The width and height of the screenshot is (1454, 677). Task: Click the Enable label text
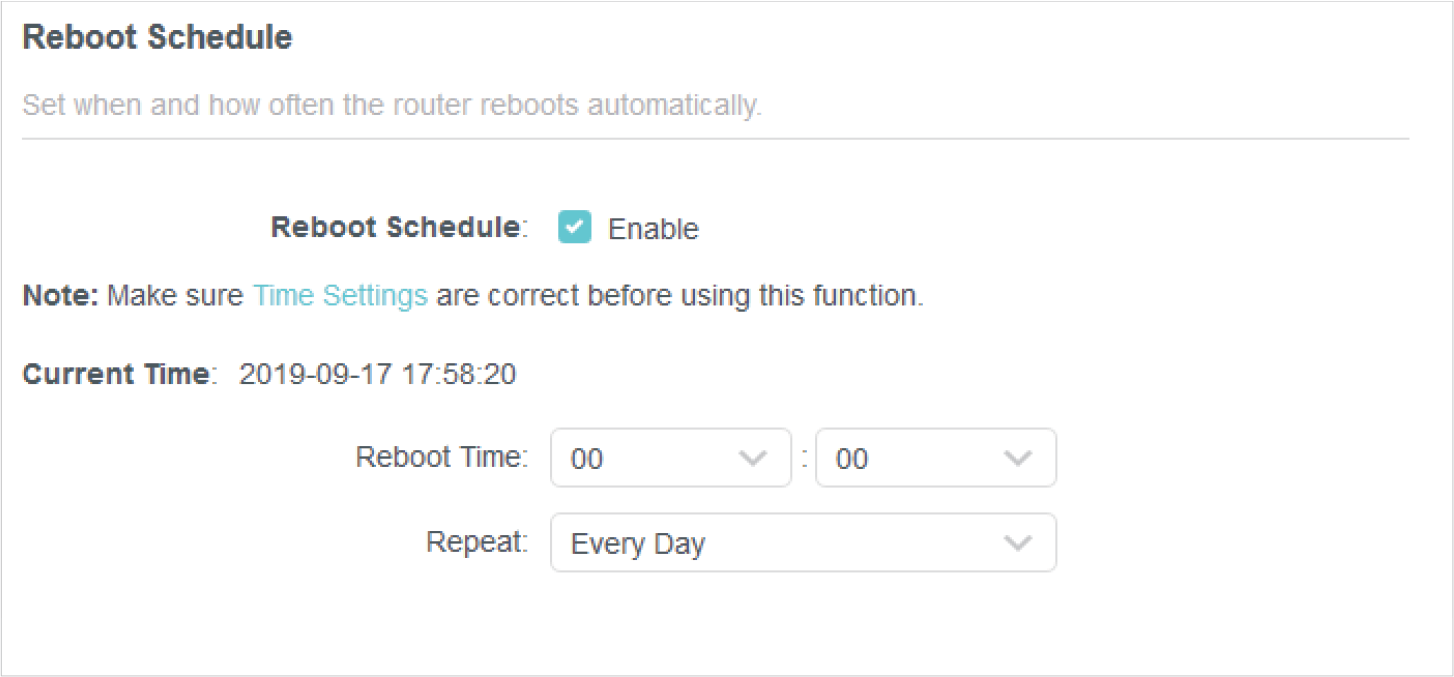(653, 229)
